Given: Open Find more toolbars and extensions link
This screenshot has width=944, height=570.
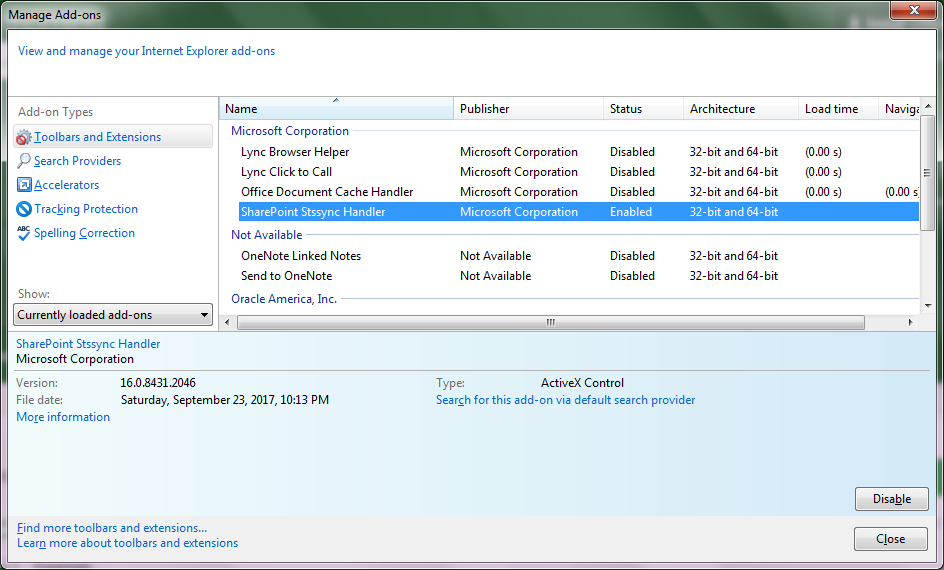Looking at the screenshot, I should (111, 528).
